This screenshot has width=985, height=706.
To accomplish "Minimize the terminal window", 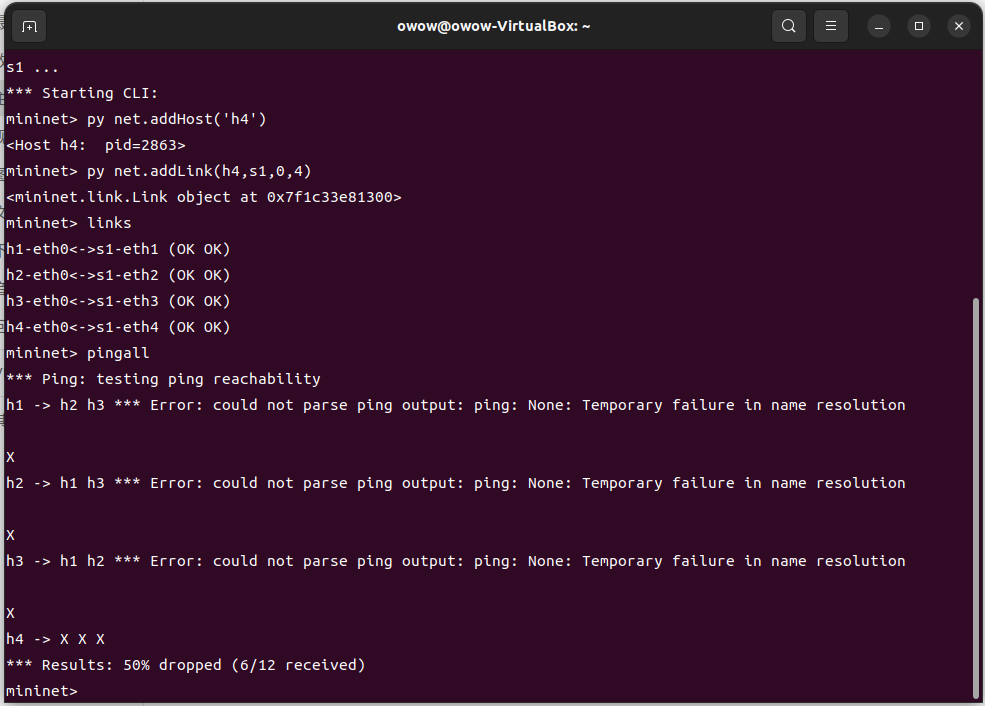I will [879, 26].
